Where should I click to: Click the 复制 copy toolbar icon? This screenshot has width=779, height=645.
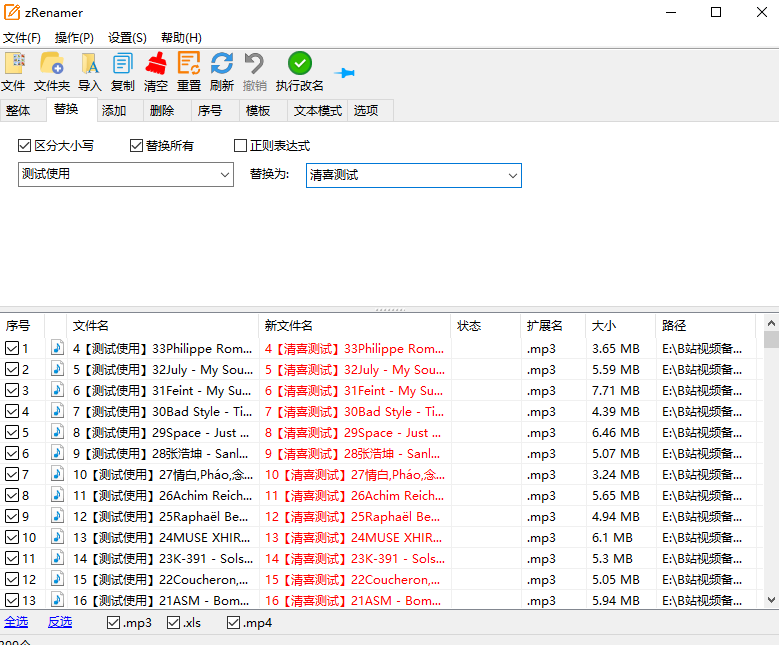(x=122, y=65)
